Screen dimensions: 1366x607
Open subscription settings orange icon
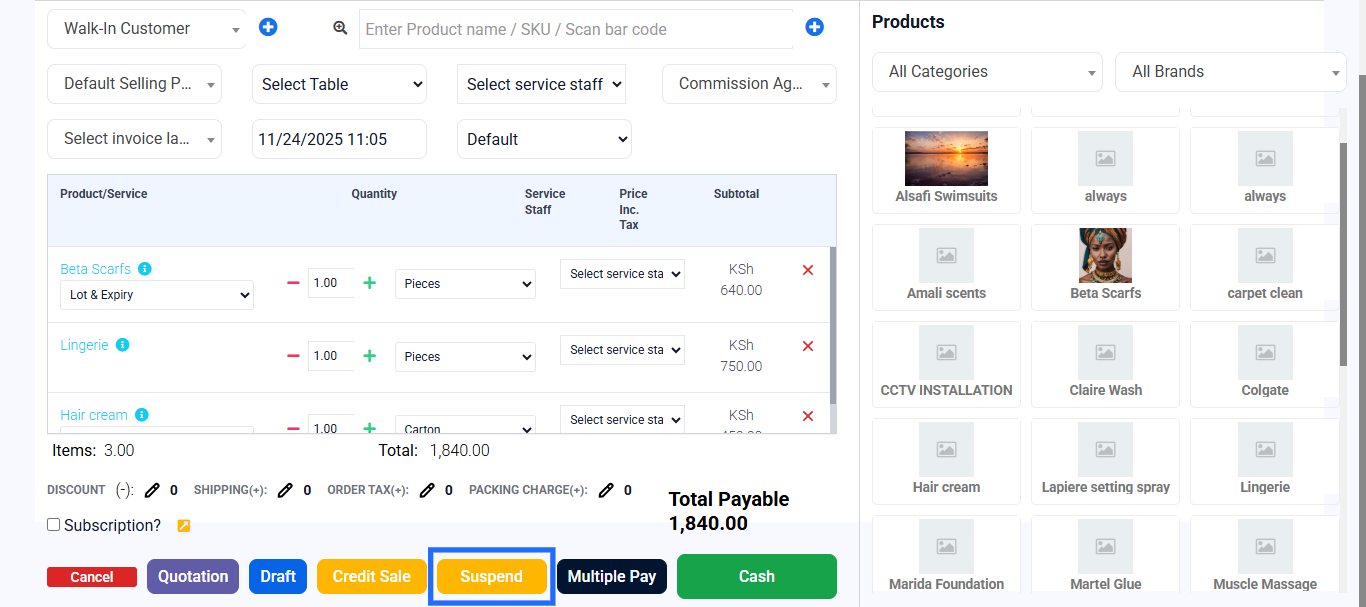(183, 526)
